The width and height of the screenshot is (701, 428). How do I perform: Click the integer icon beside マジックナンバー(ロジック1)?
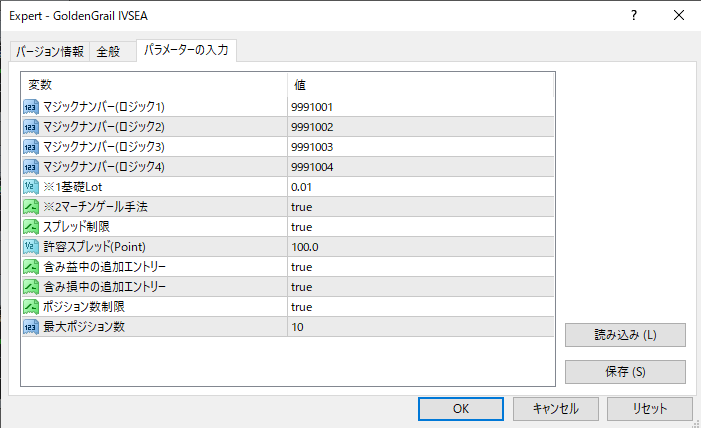[31, 106]
